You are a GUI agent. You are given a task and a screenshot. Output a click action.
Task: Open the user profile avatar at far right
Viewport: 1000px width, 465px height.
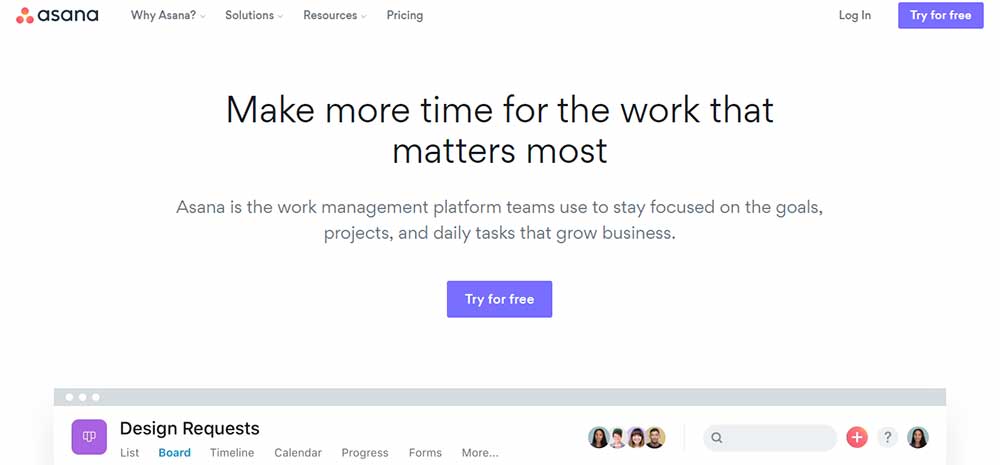point(918,438)
